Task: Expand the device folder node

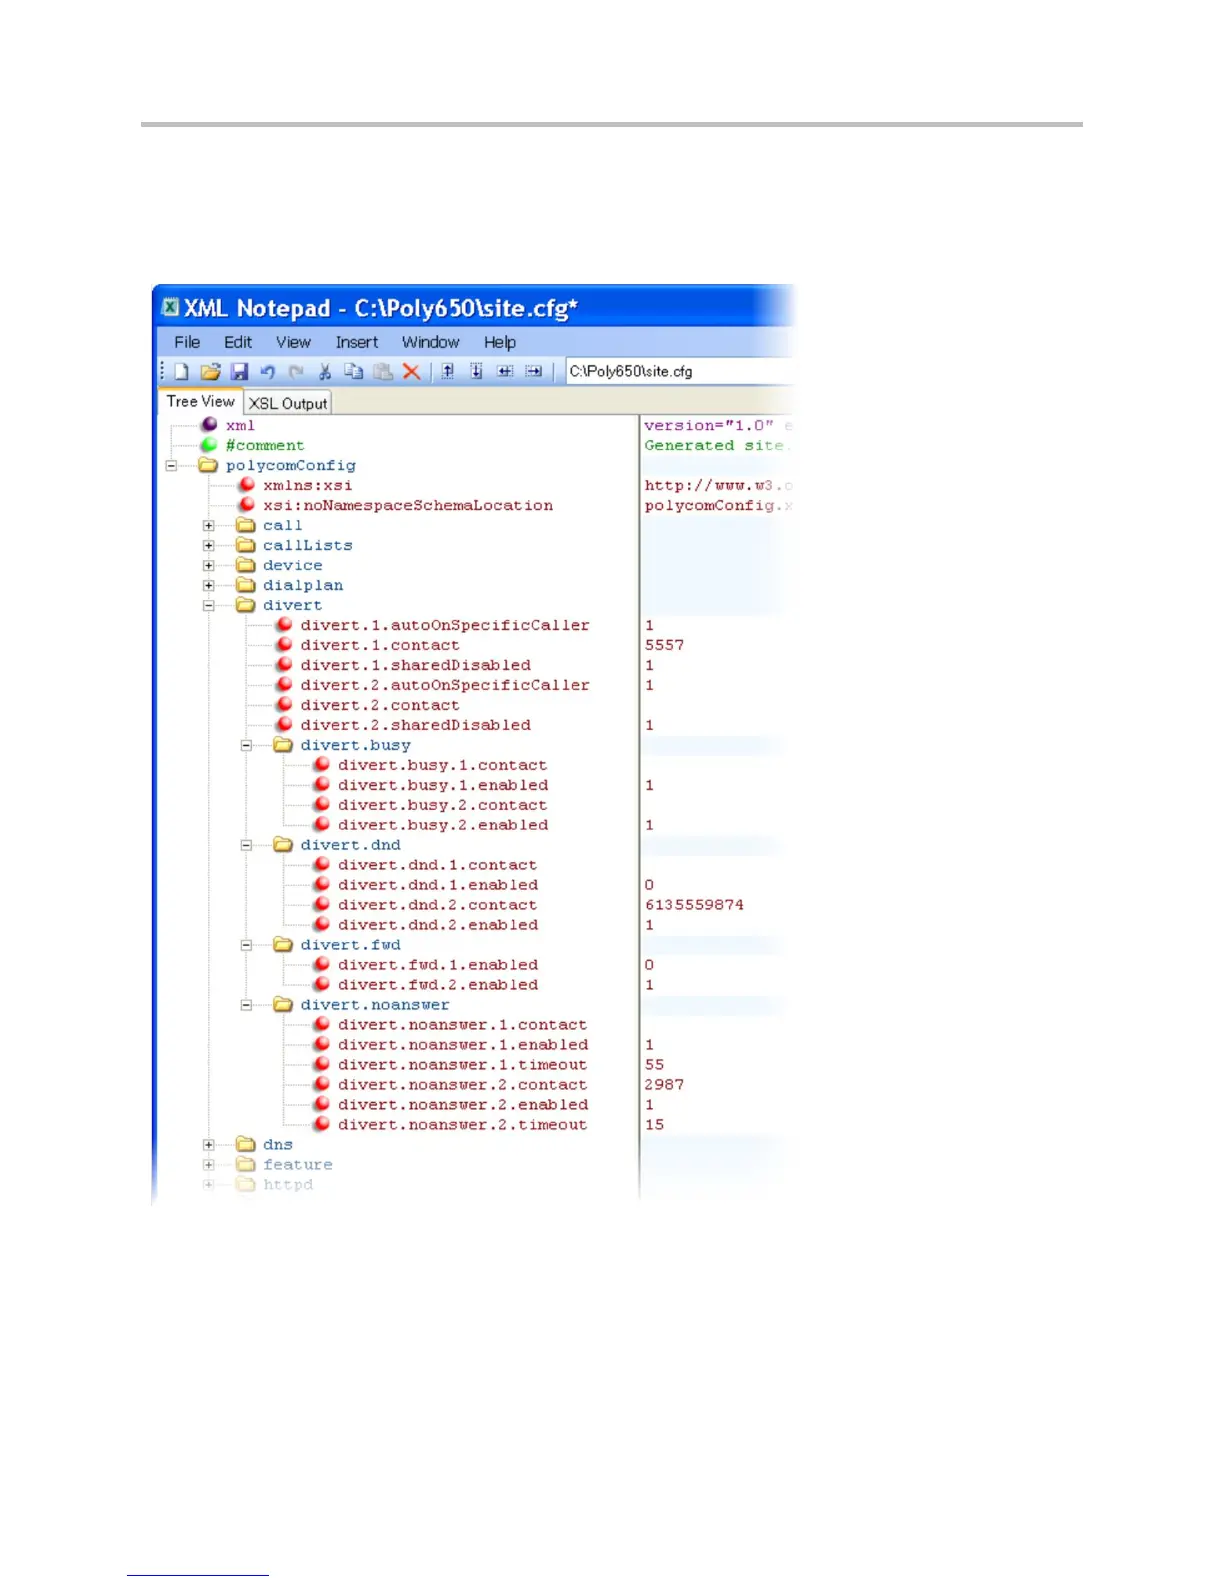Action: pos(209,565)
